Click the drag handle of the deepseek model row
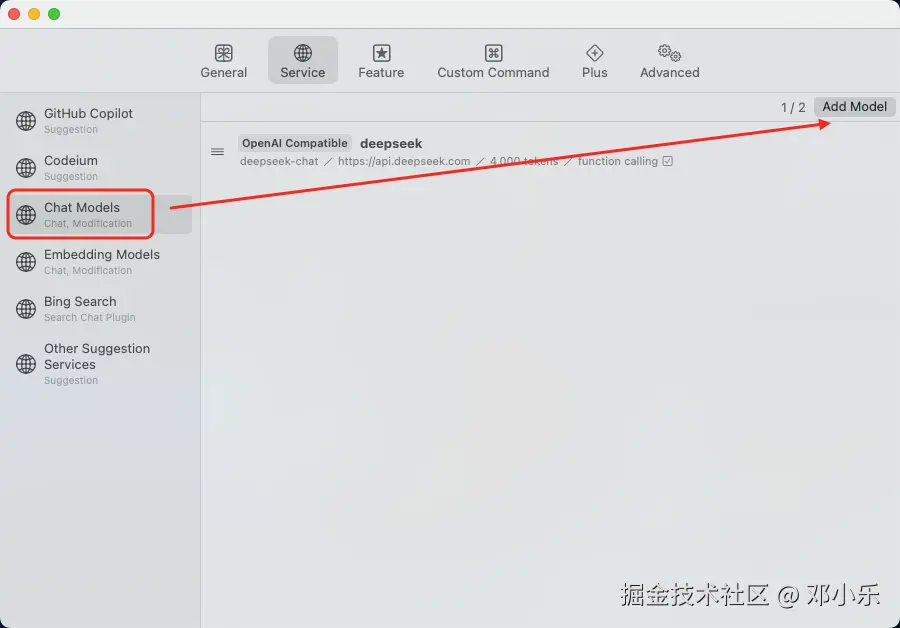Viewport: 900px width, 628px height. click(217, 152)
